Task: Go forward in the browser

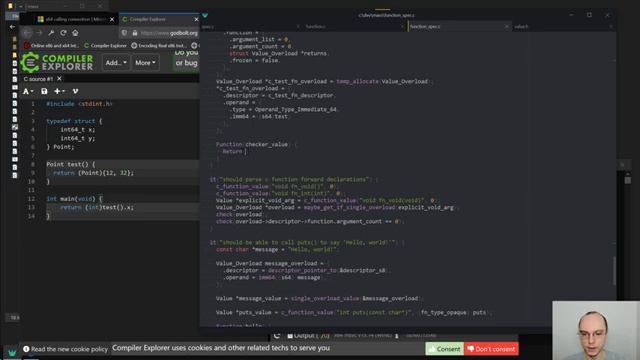Action: tap(39, 33)
